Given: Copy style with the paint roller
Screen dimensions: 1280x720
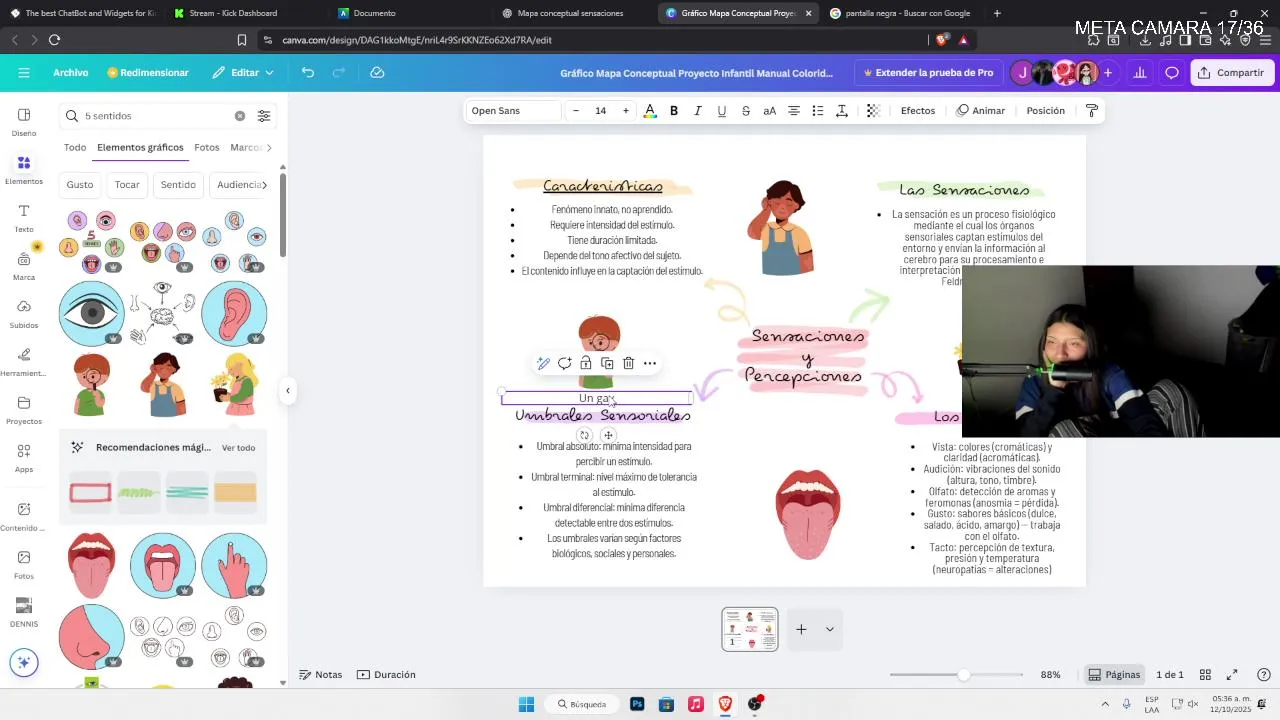Looking at the screenshot, I should [x=1092, y=111].
